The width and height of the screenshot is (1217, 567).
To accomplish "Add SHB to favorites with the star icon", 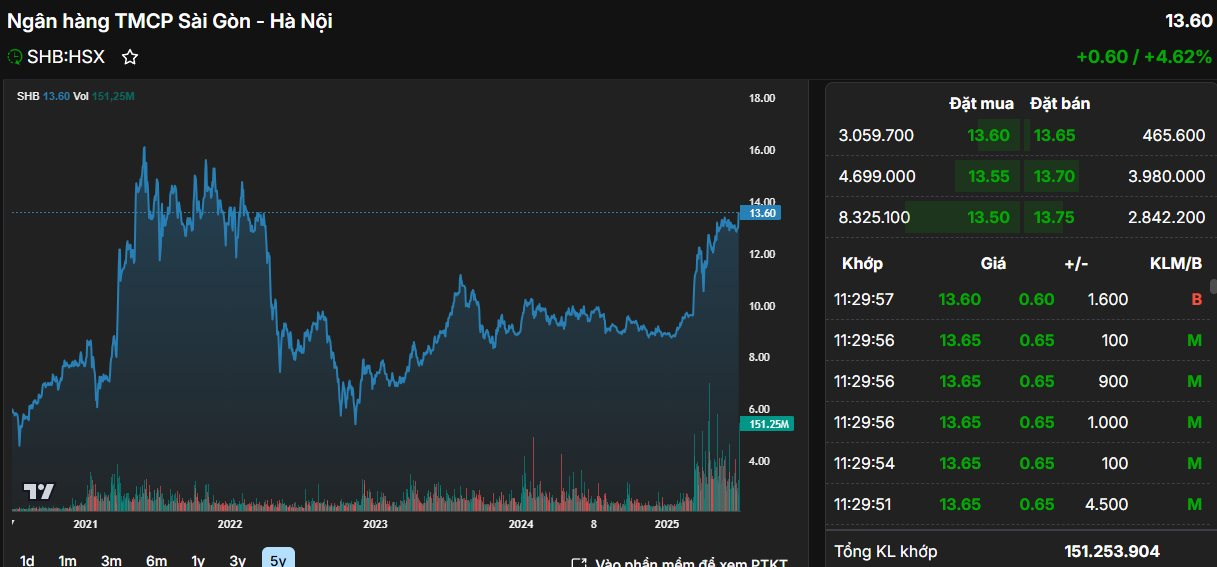I will tap(130, 58).
